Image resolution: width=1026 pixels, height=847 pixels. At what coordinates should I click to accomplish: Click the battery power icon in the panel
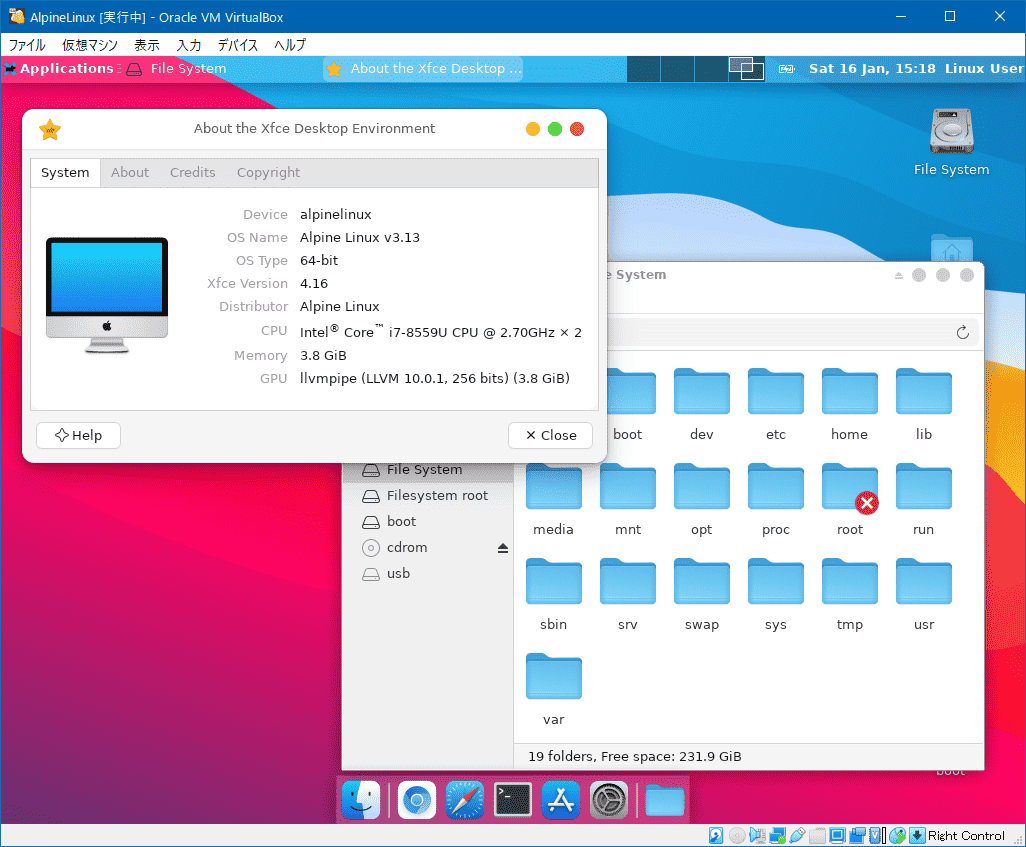coord(787,69)
